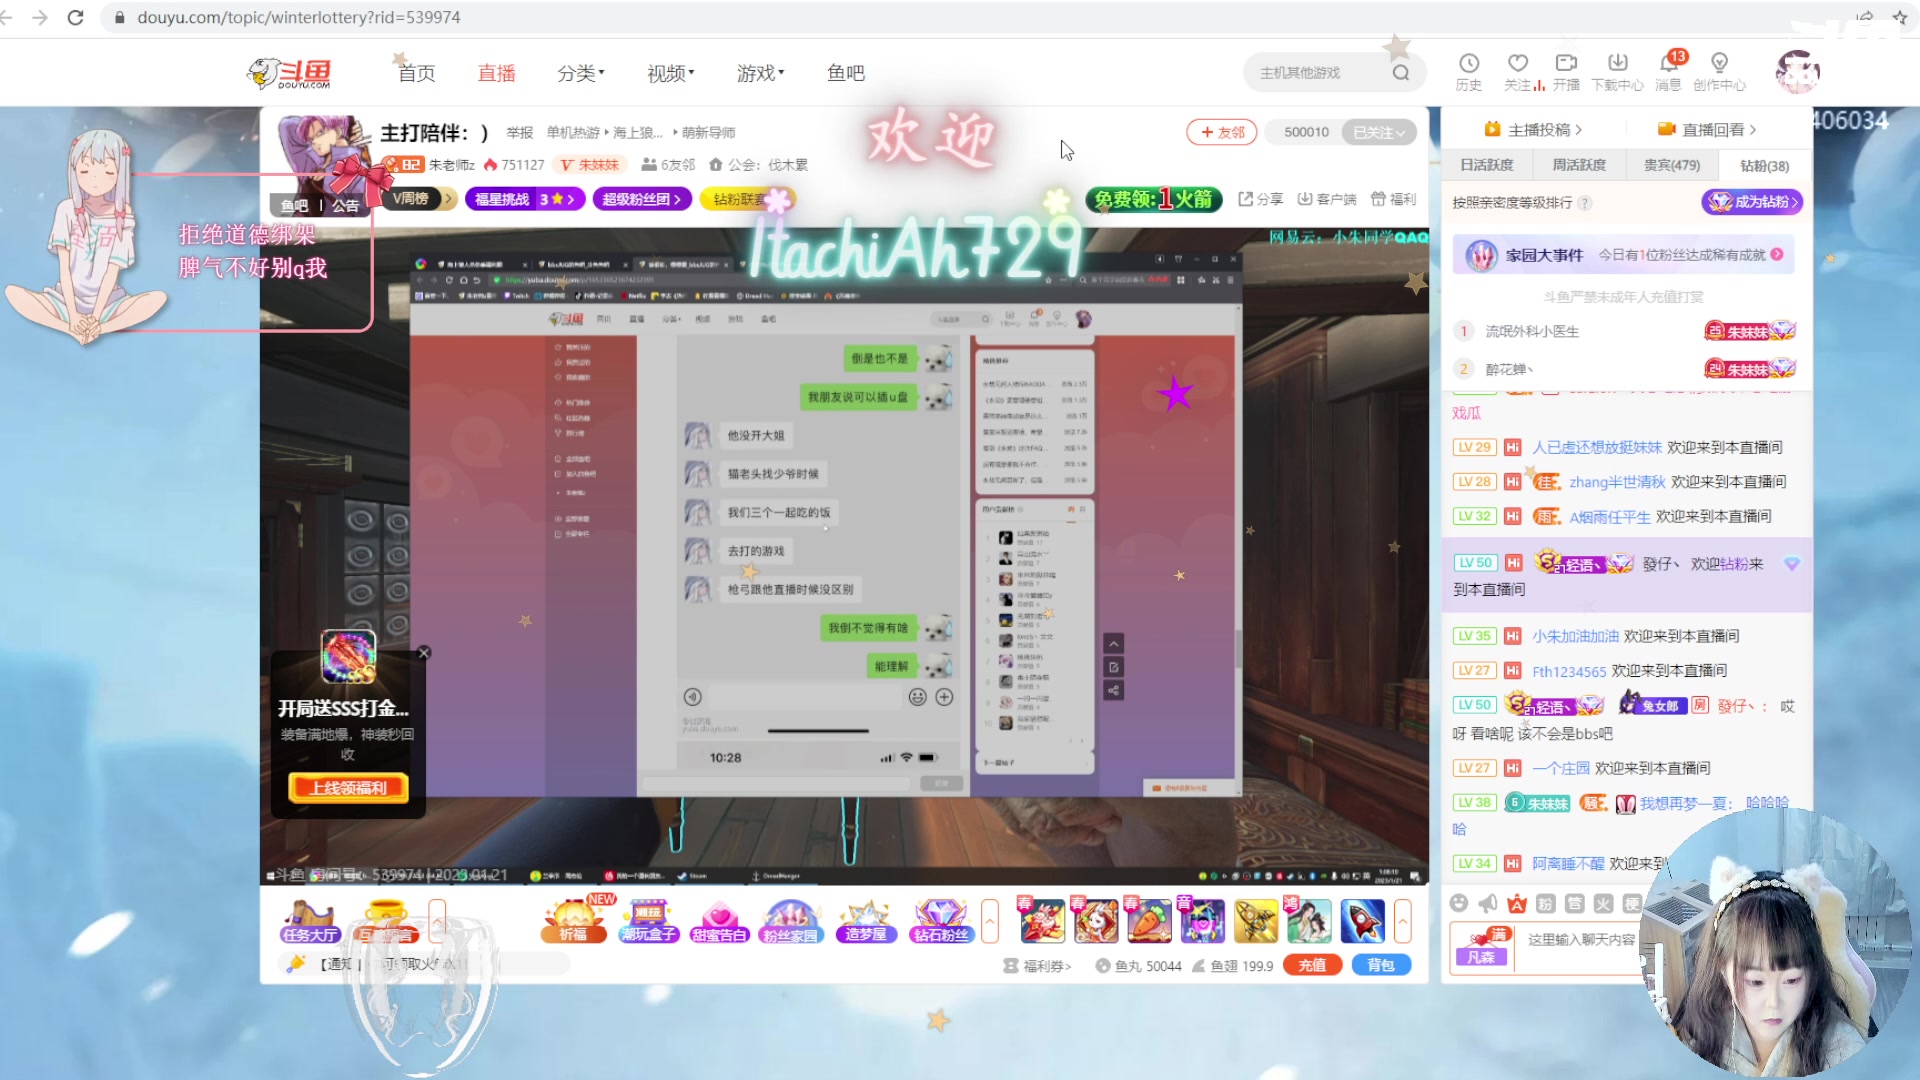Screen dimensions: 1920x1080
Task: Click the 充值 recharge button
Action: pos(1312,965)
